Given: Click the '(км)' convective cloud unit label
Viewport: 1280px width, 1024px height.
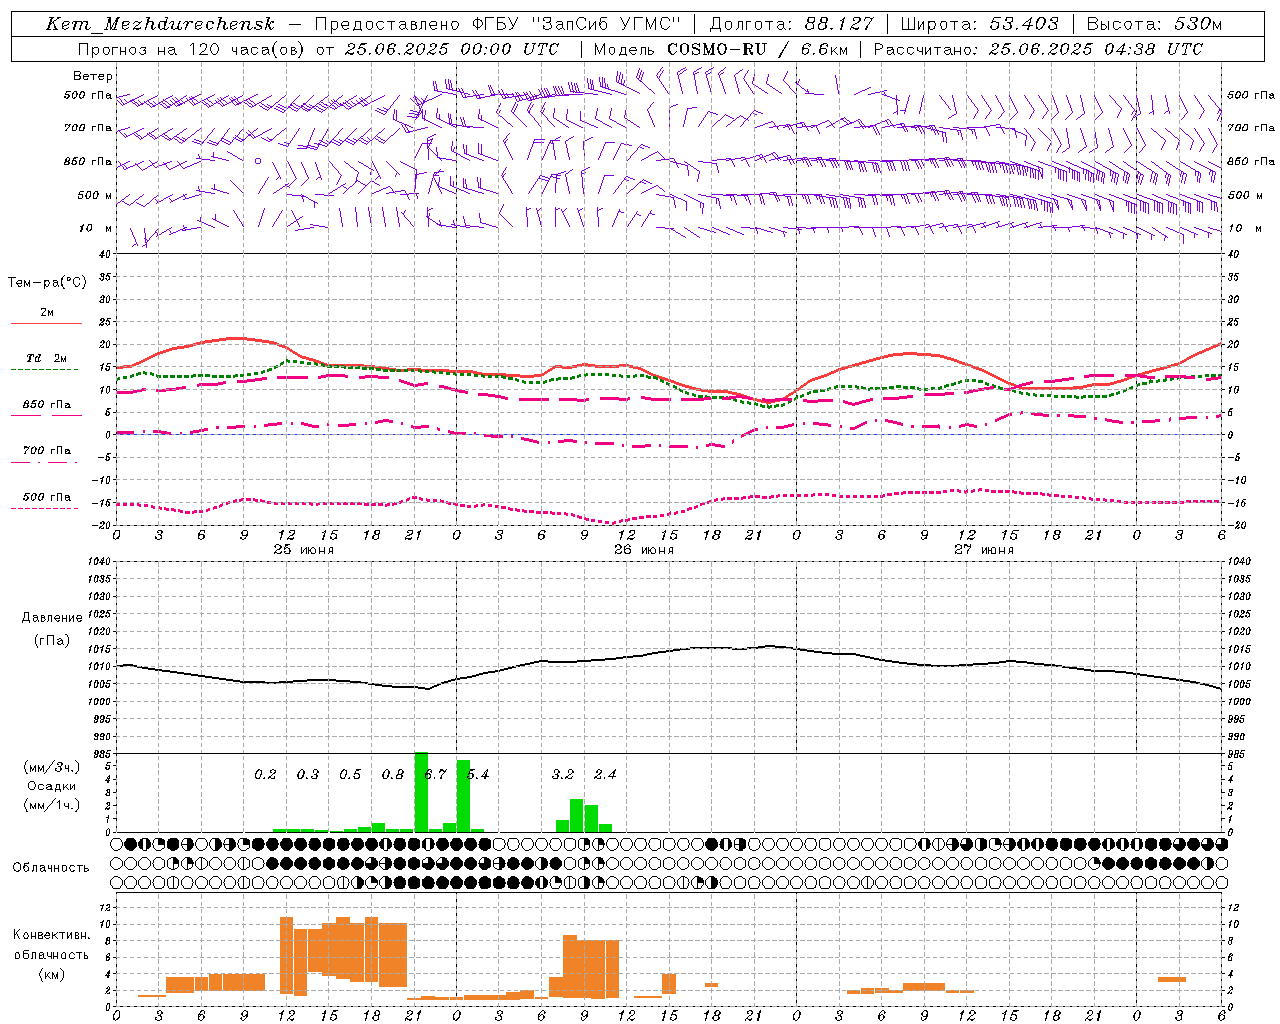Looking at the screenshot, I should 51,974.
